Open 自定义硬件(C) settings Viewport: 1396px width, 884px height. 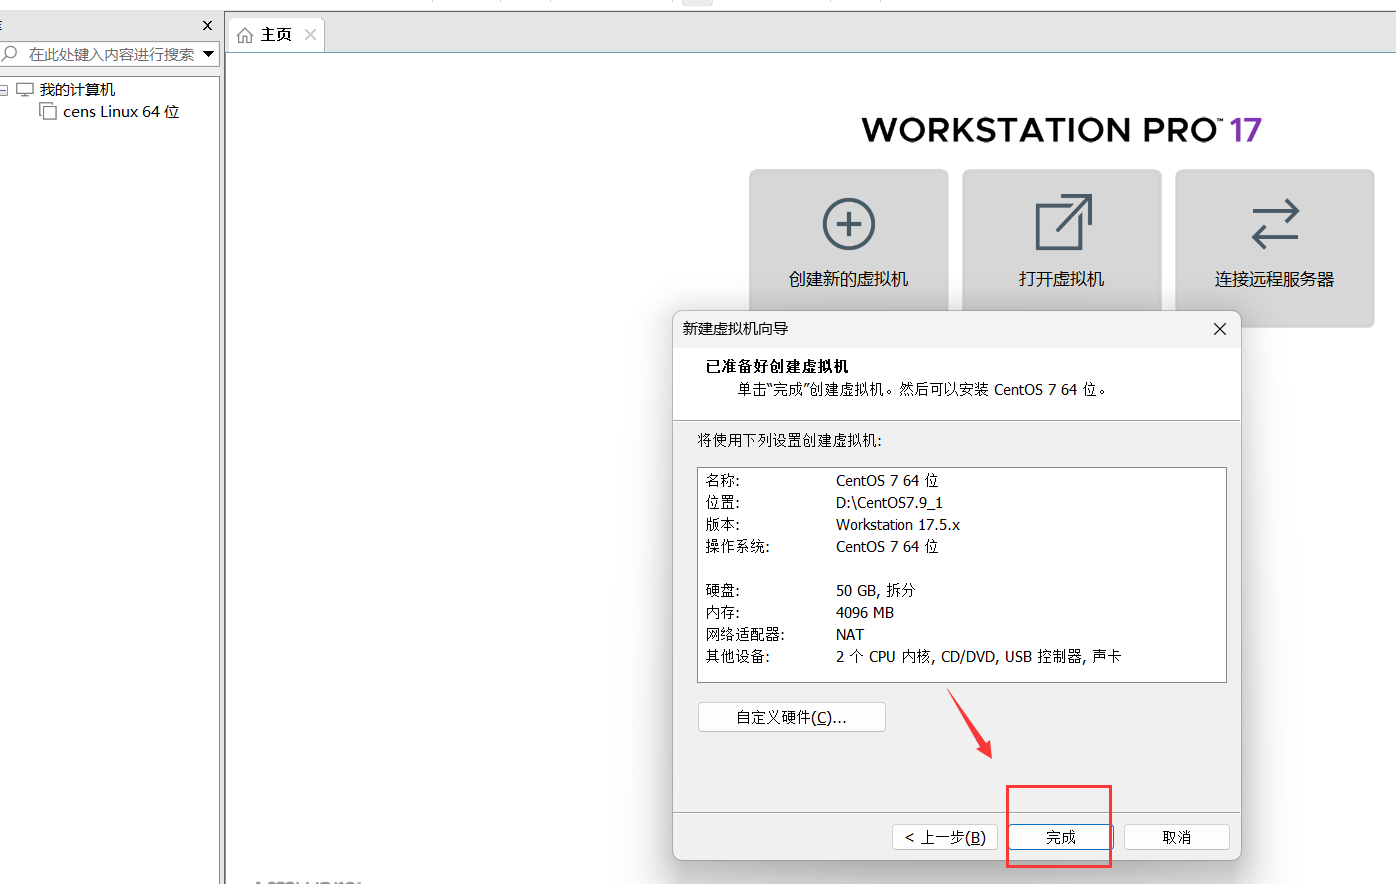791,716
